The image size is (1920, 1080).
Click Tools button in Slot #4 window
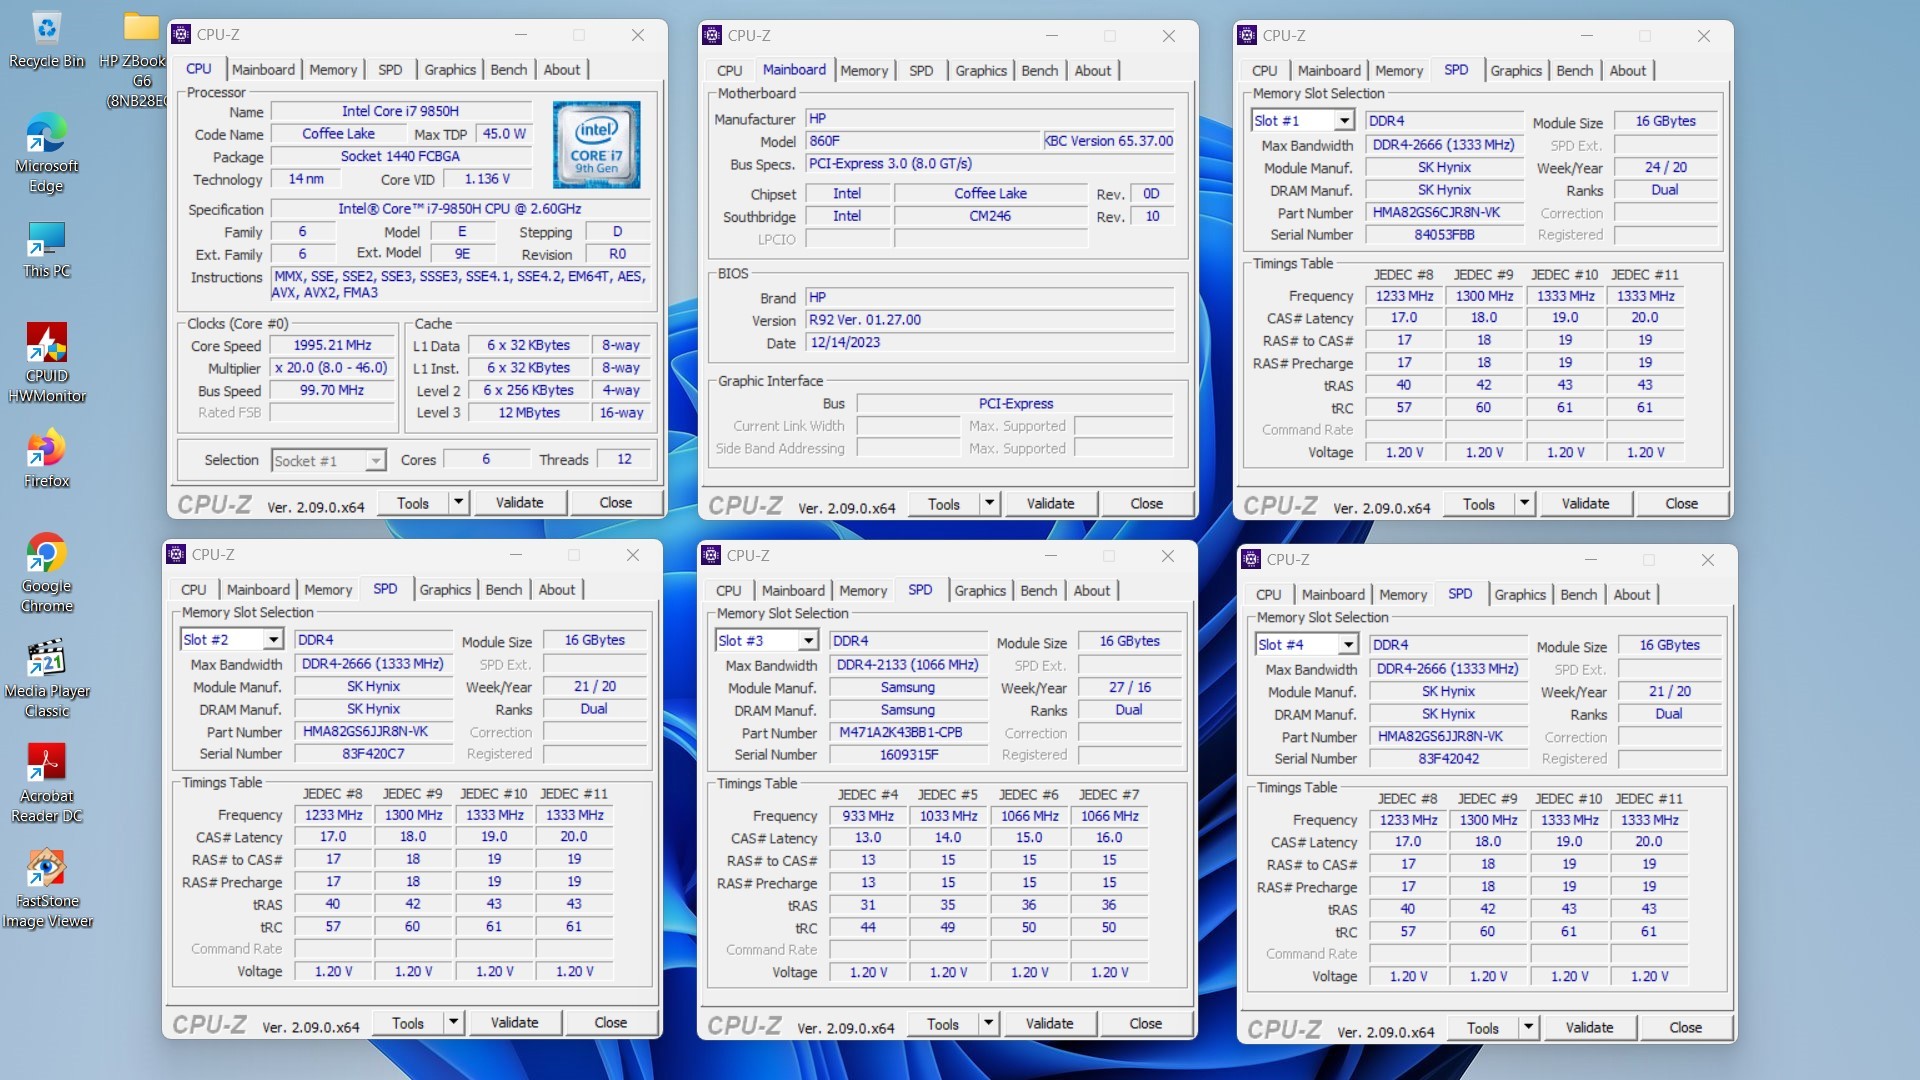1482,1028
